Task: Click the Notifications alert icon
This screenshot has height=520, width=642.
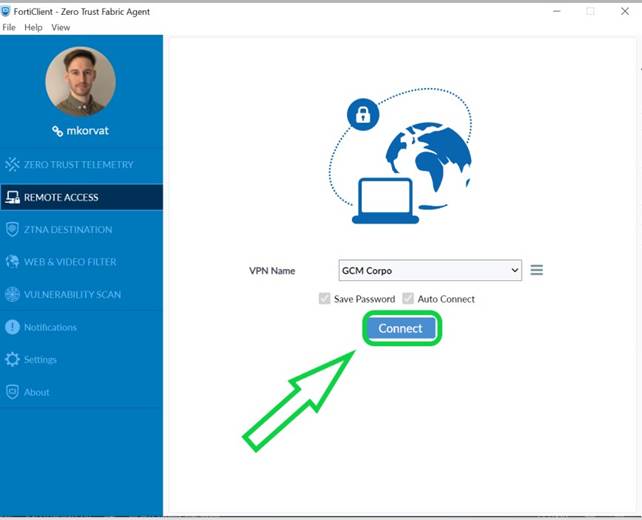Action: tap(12, 327)
